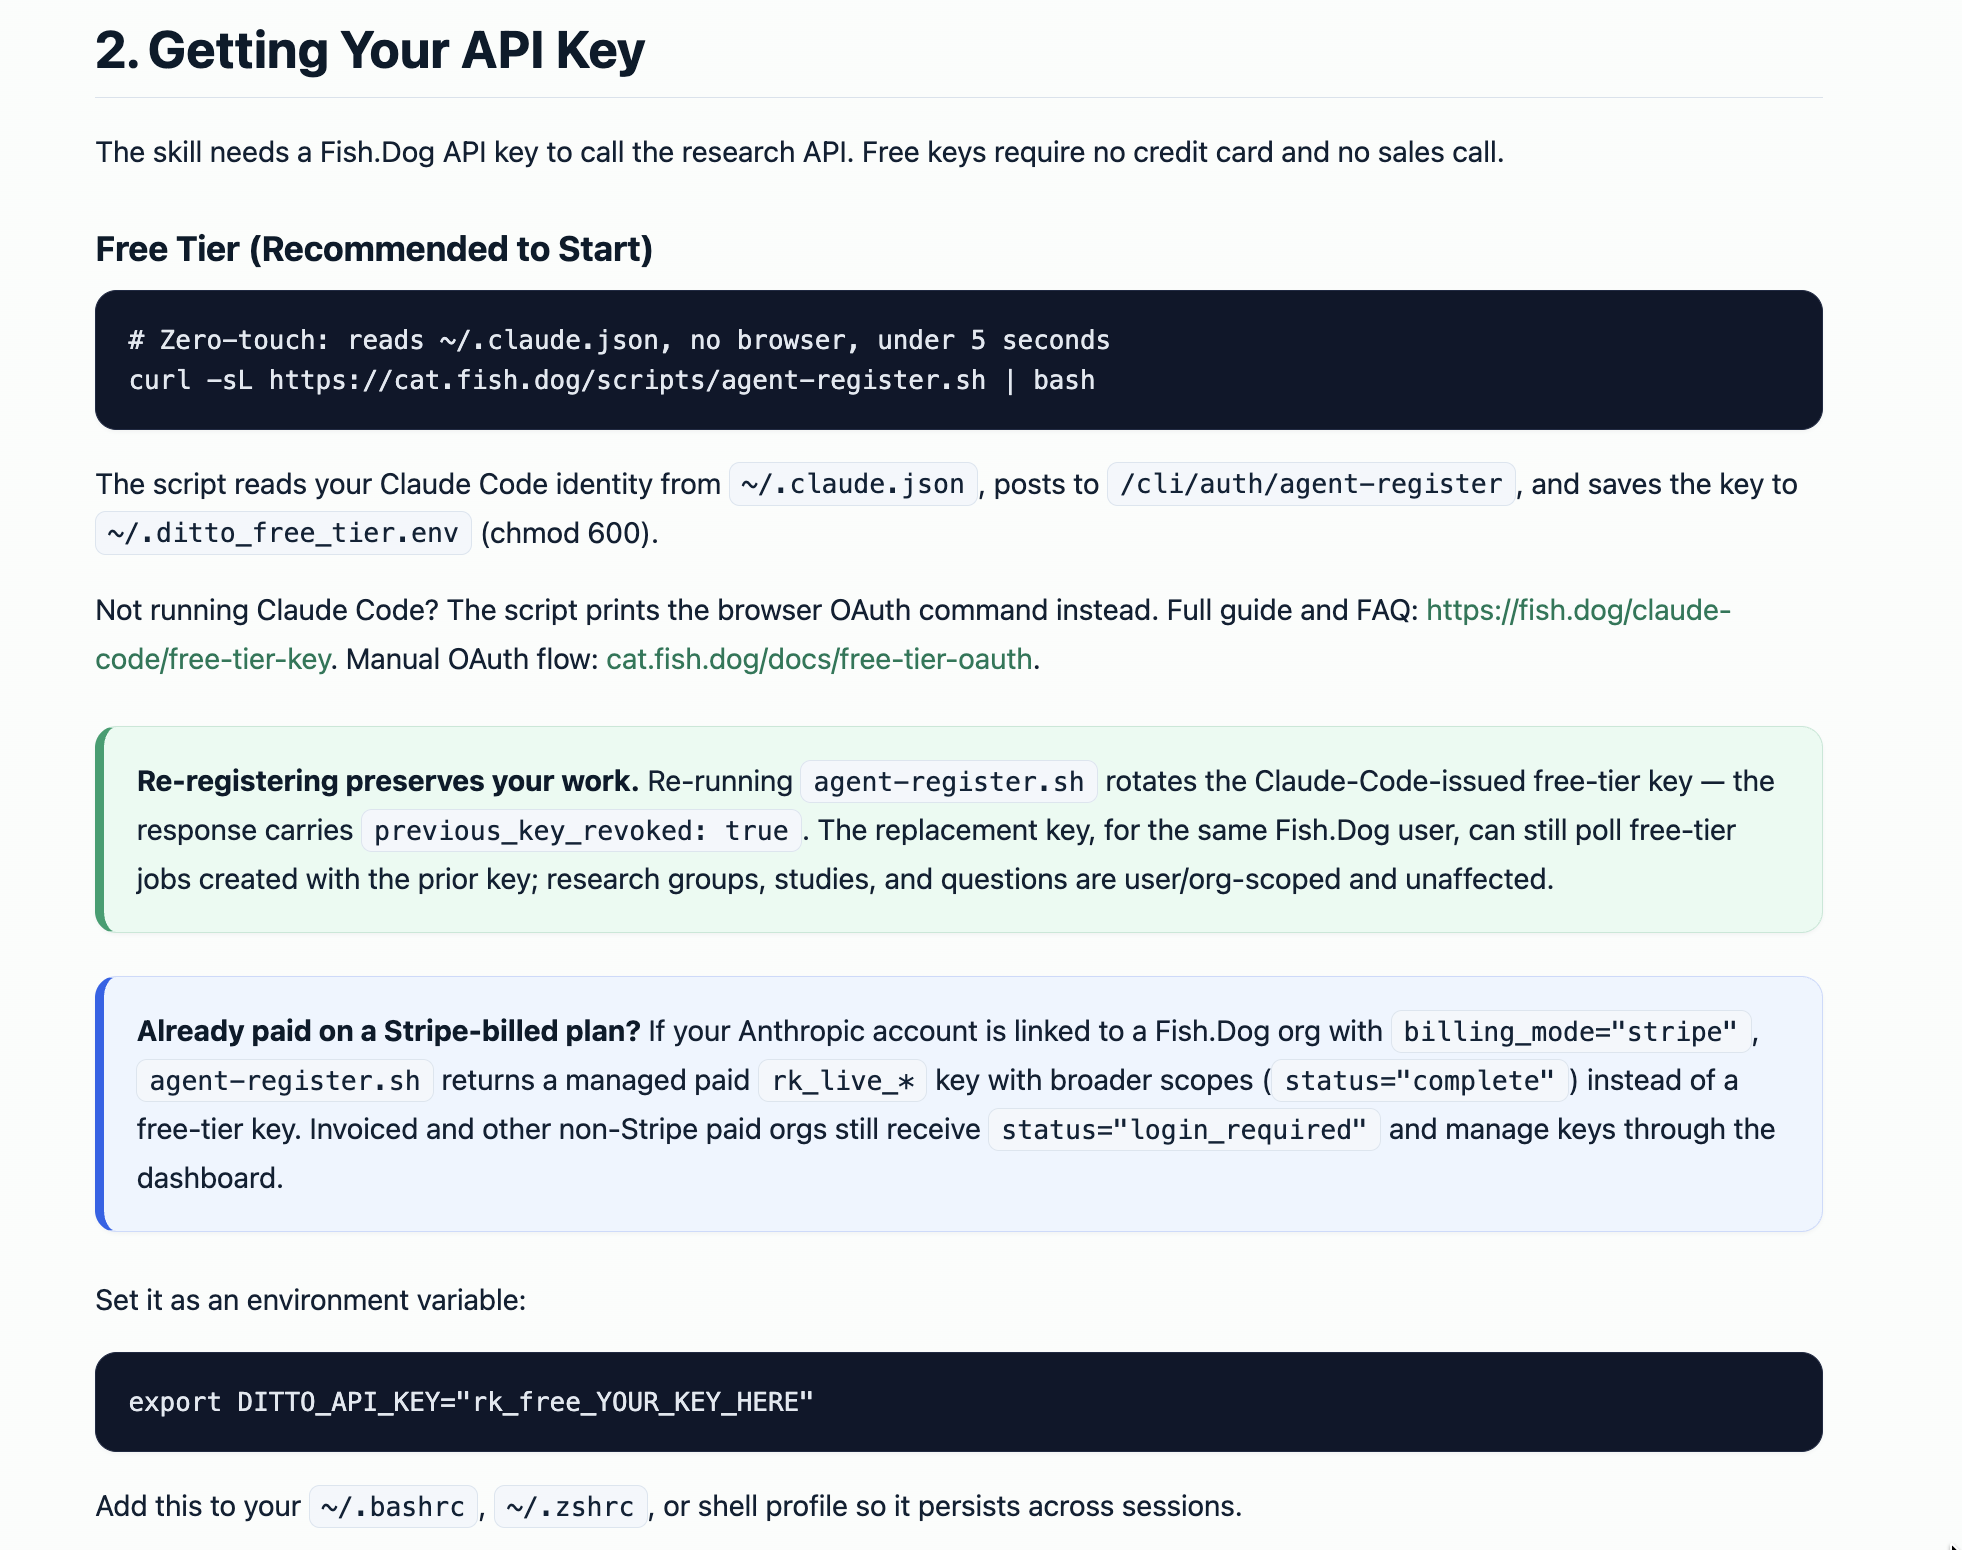Image resolution: width=1962 pixels, height=1550 pixels.
Task: Click the export DITTO_API_KEY code line
Action: tap(471, 1402)
